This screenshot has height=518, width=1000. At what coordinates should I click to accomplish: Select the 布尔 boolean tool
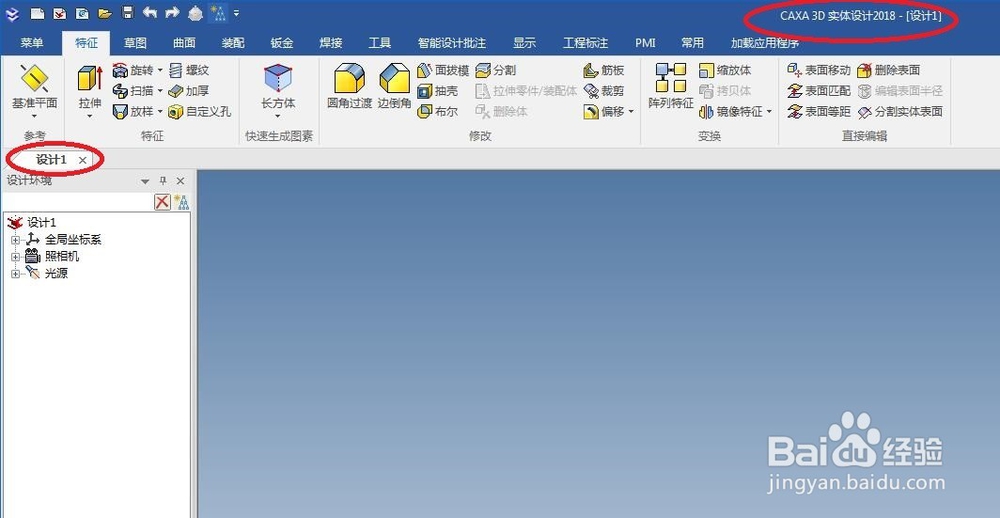click(438, 112)
